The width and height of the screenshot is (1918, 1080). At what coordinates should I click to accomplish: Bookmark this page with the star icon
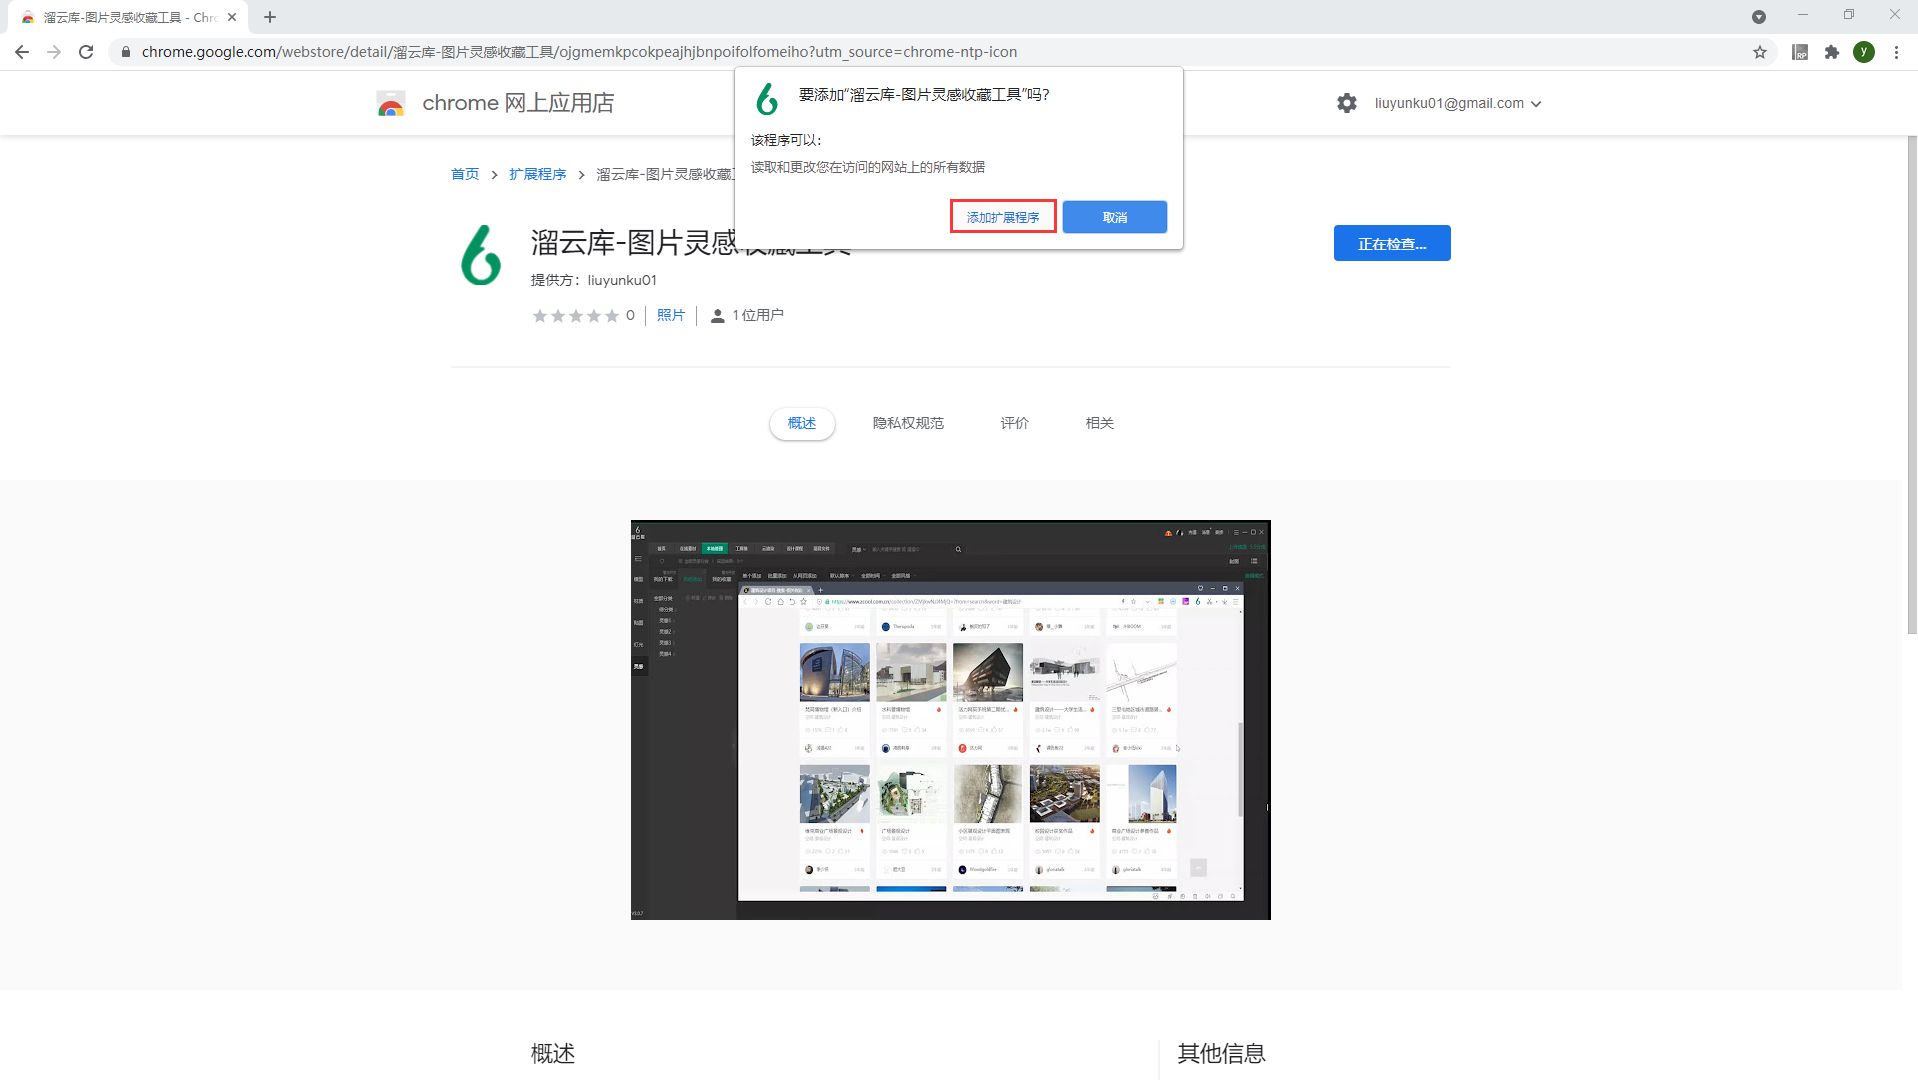click(1760, 52)
